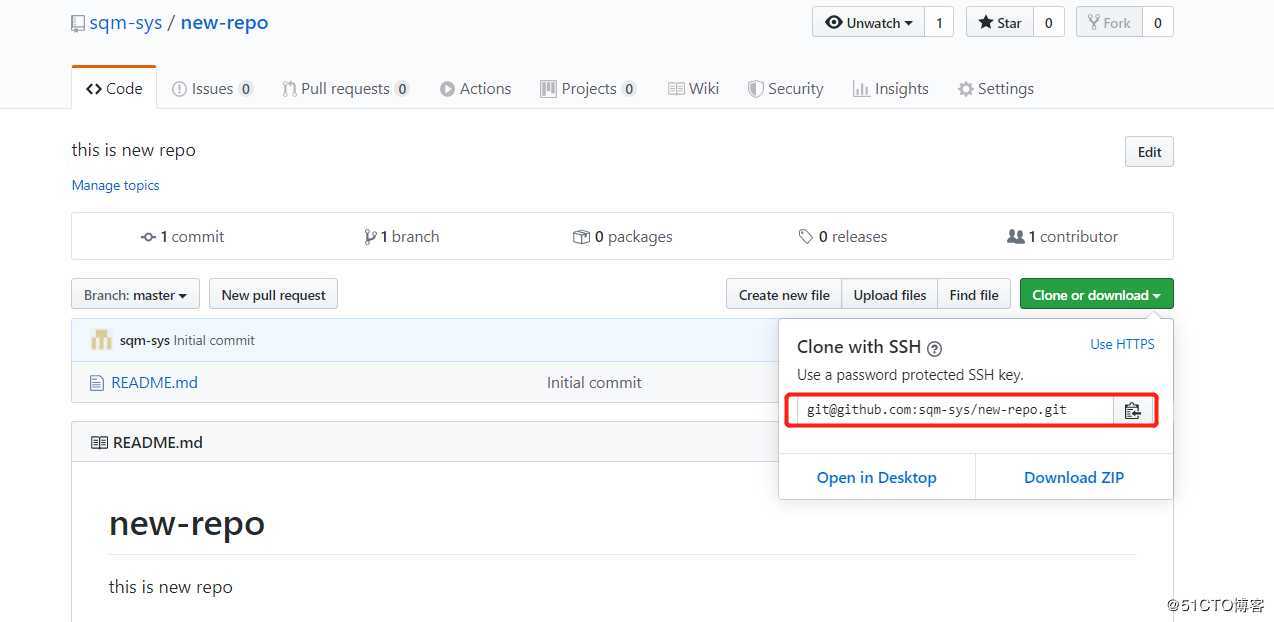Open the new-repo link in title
The image size is (1274, 622).
[224, 22]
